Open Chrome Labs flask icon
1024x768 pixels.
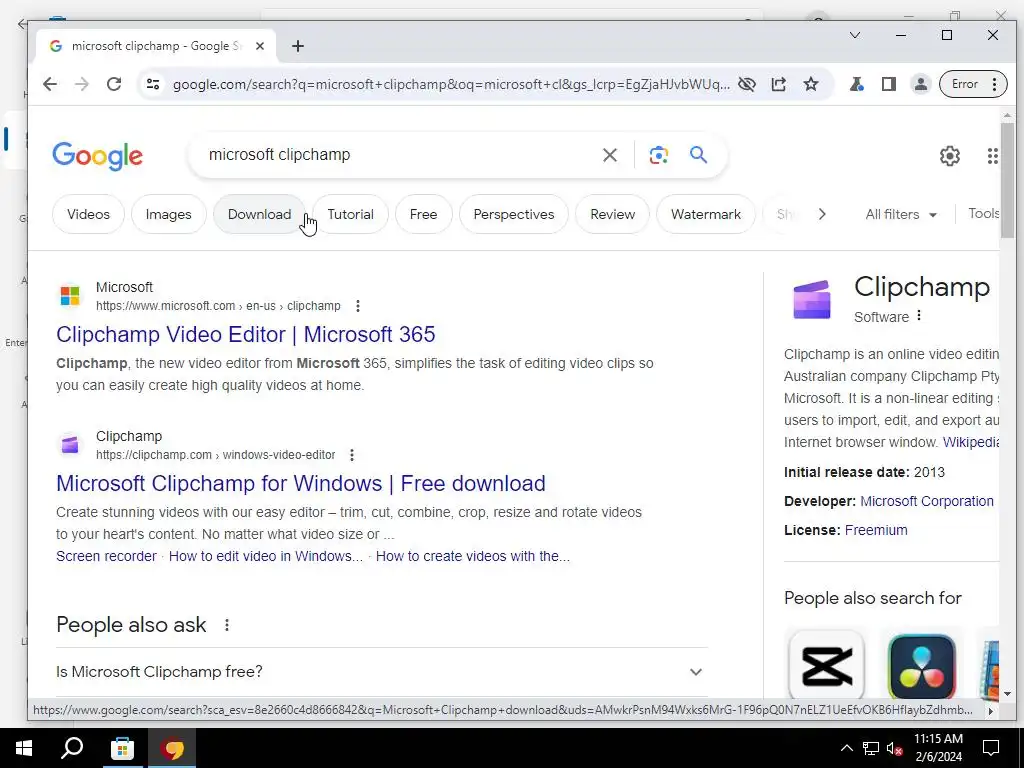856,84
